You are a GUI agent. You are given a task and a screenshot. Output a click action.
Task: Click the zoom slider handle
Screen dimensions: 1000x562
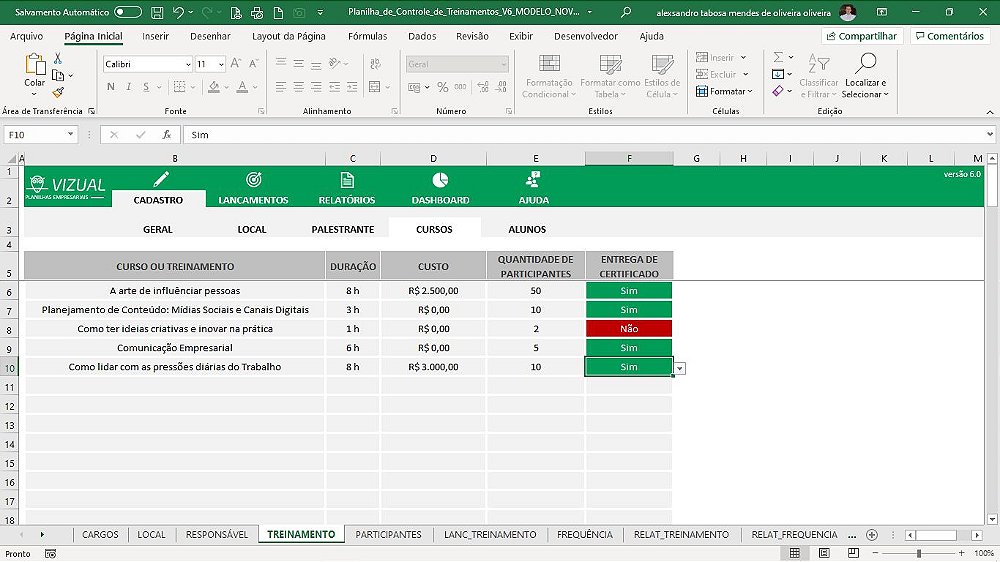click(918, 553)
